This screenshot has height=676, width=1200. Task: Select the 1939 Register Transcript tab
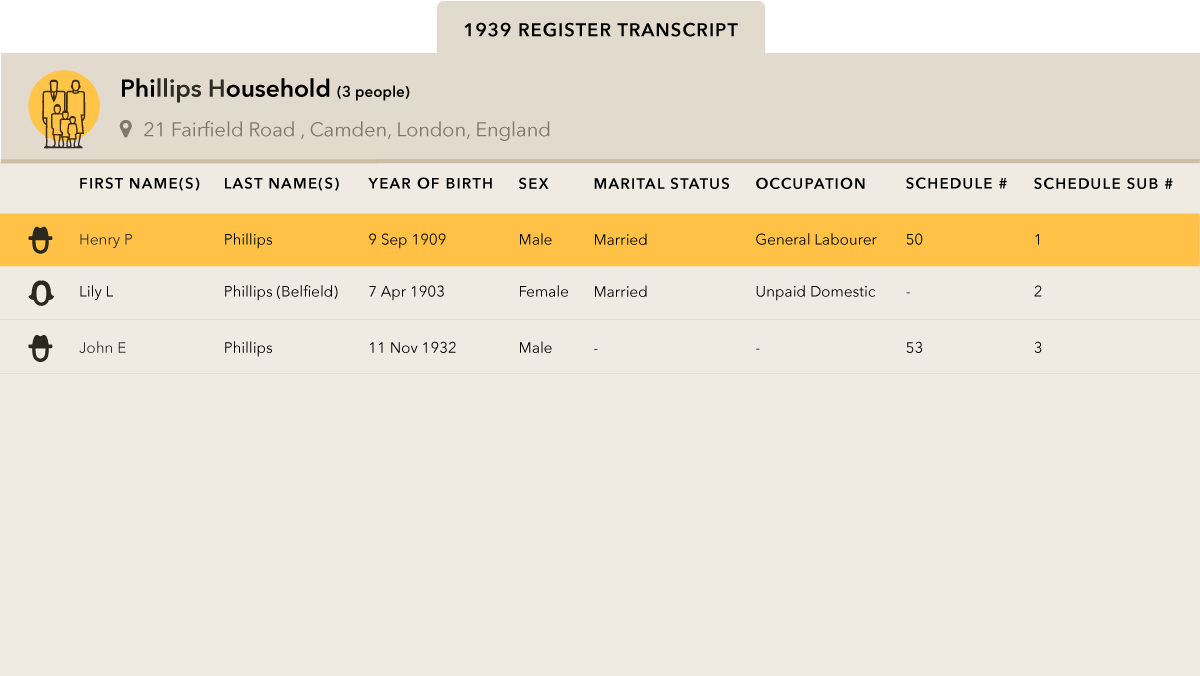point(600,30)
